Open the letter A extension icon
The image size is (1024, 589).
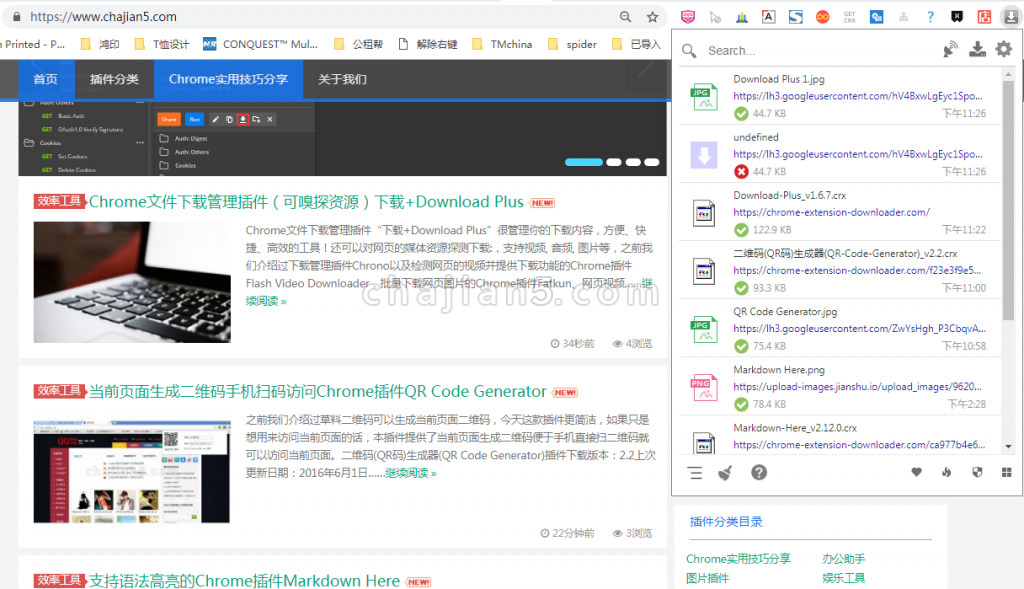click(769, 17)
